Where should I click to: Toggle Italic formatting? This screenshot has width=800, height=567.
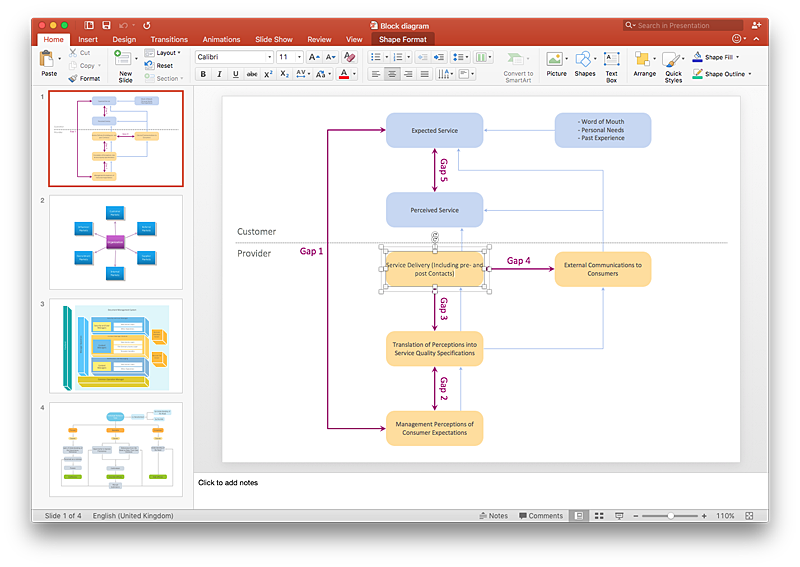(x=219, y=75)
